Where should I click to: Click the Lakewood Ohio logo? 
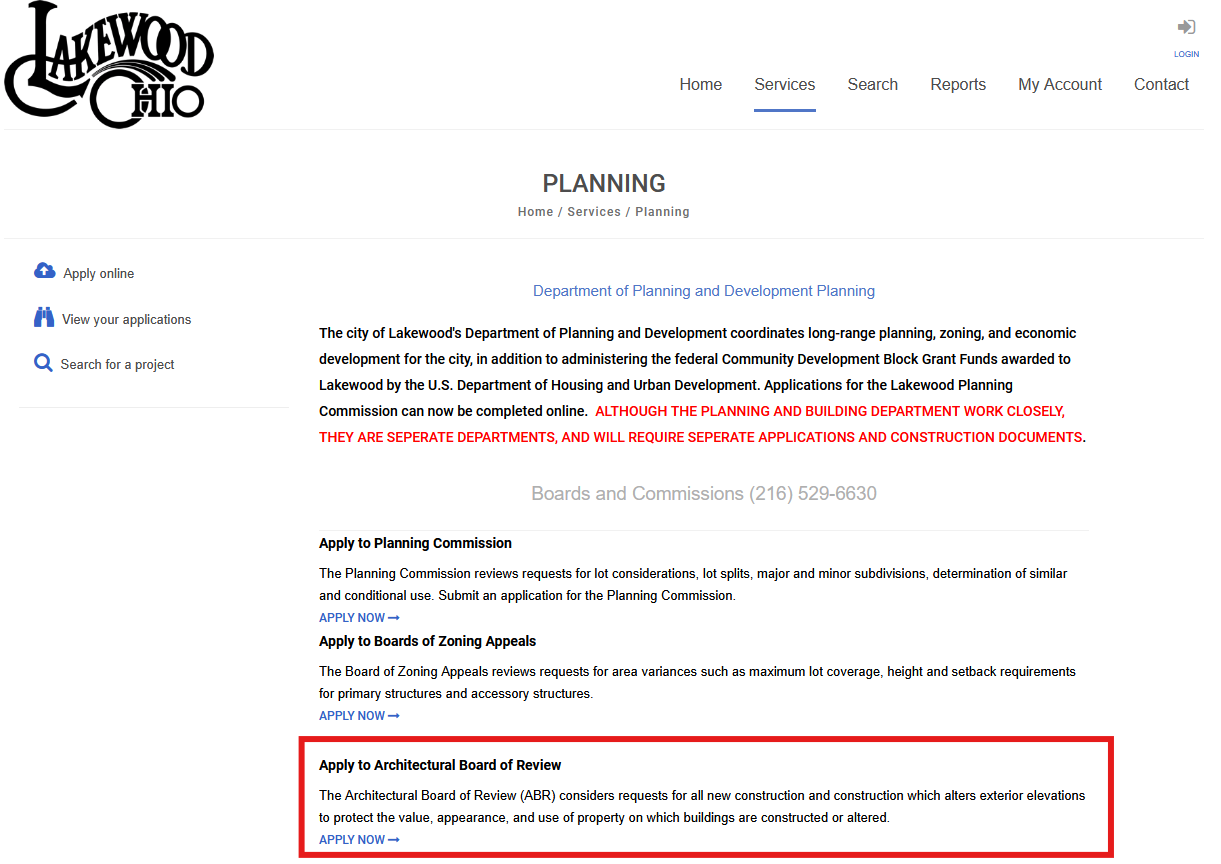pyautogui.click(x=109, y=65)
